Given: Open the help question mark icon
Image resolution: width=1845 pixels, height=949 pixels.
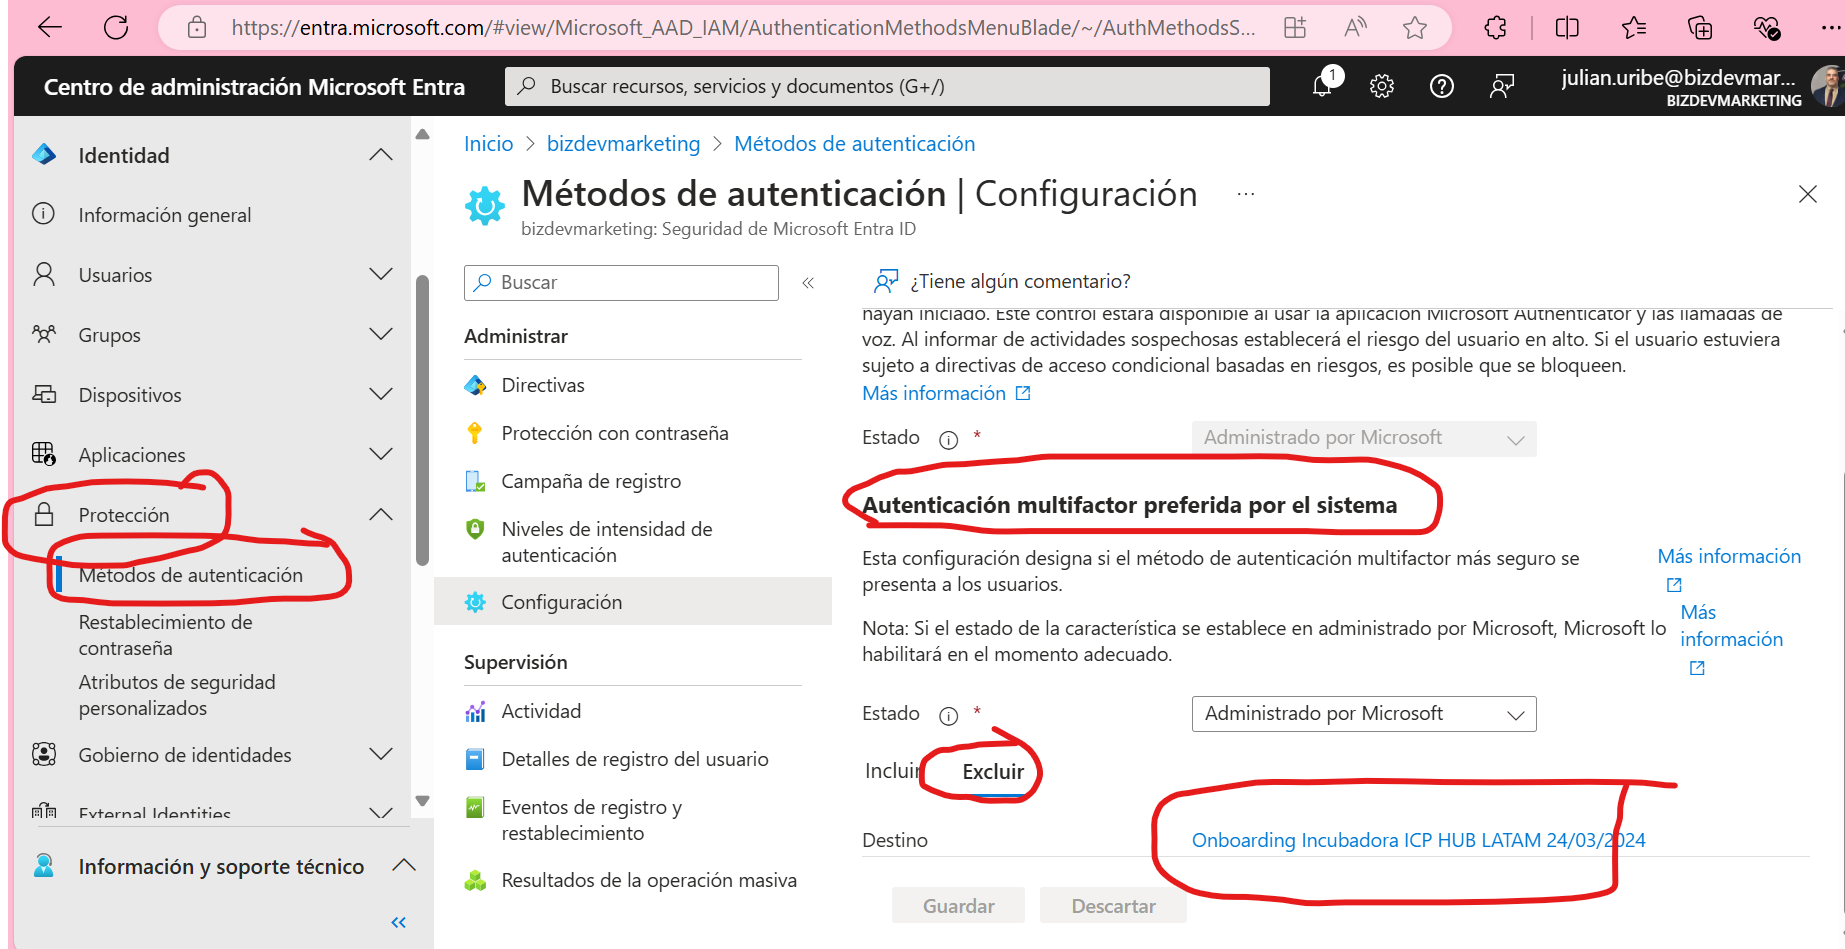Looking at the screenshot, I should [1442, 86].
